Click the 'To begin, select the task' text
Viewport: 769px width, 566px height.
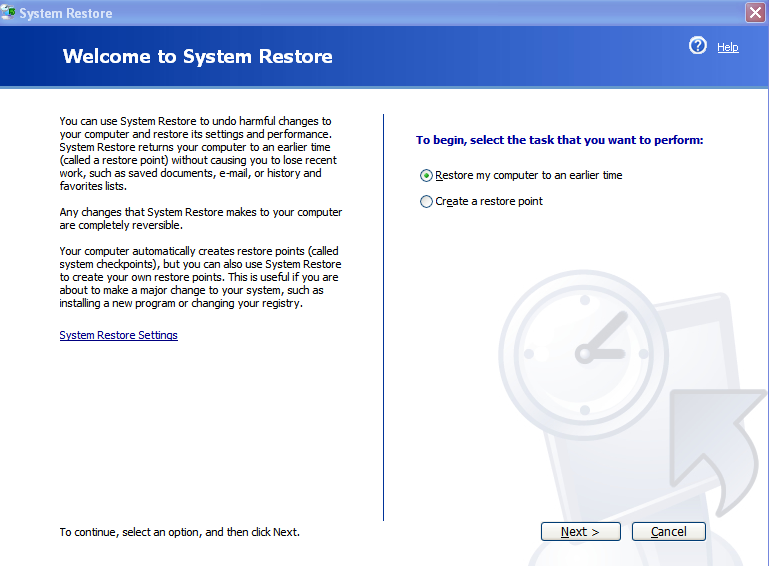(560, 140)
